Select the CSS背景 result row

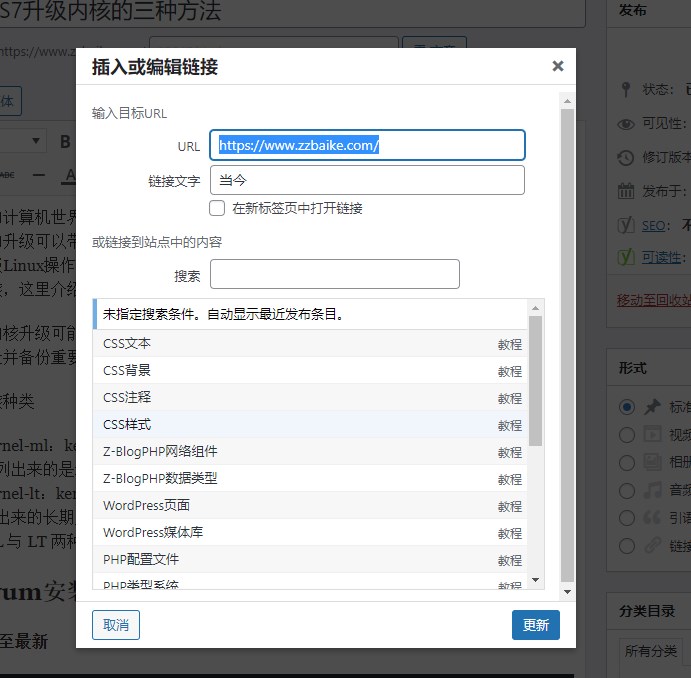coord(310,370)
